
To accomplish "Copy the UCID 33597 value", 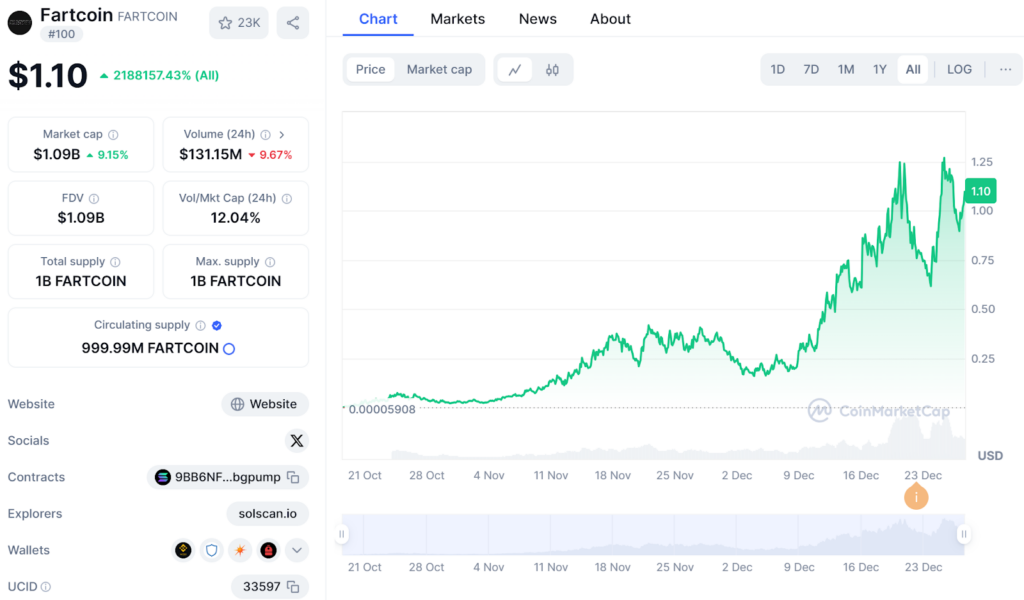I will click(x=293, y=587).
